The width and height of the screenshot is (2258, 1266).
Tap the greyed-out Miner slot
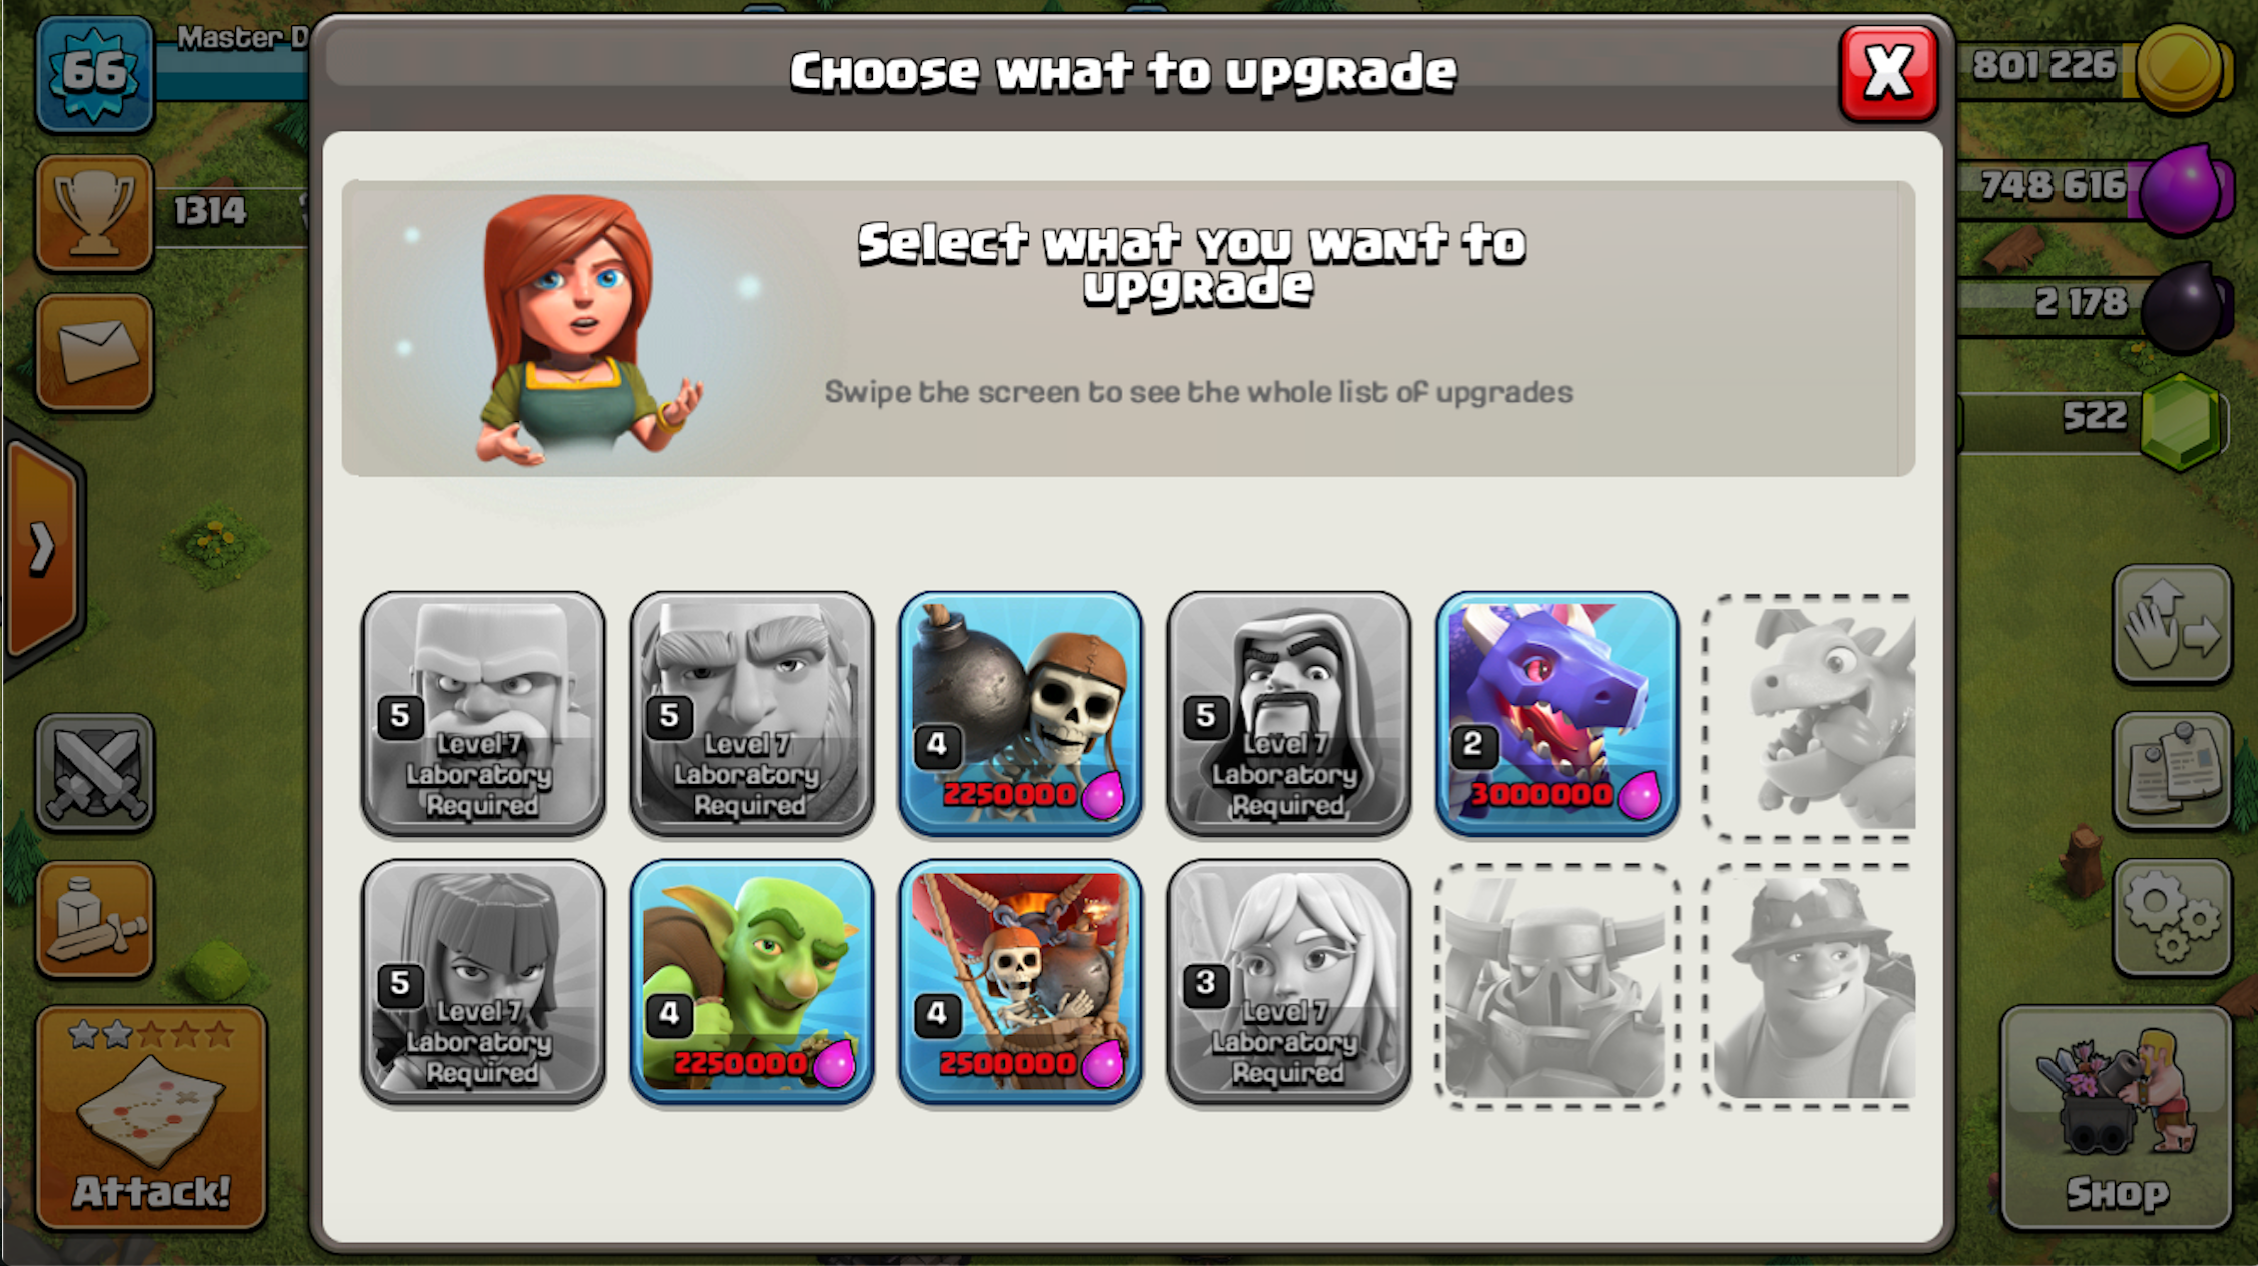pyautogui.click(x=1810, y=985)
